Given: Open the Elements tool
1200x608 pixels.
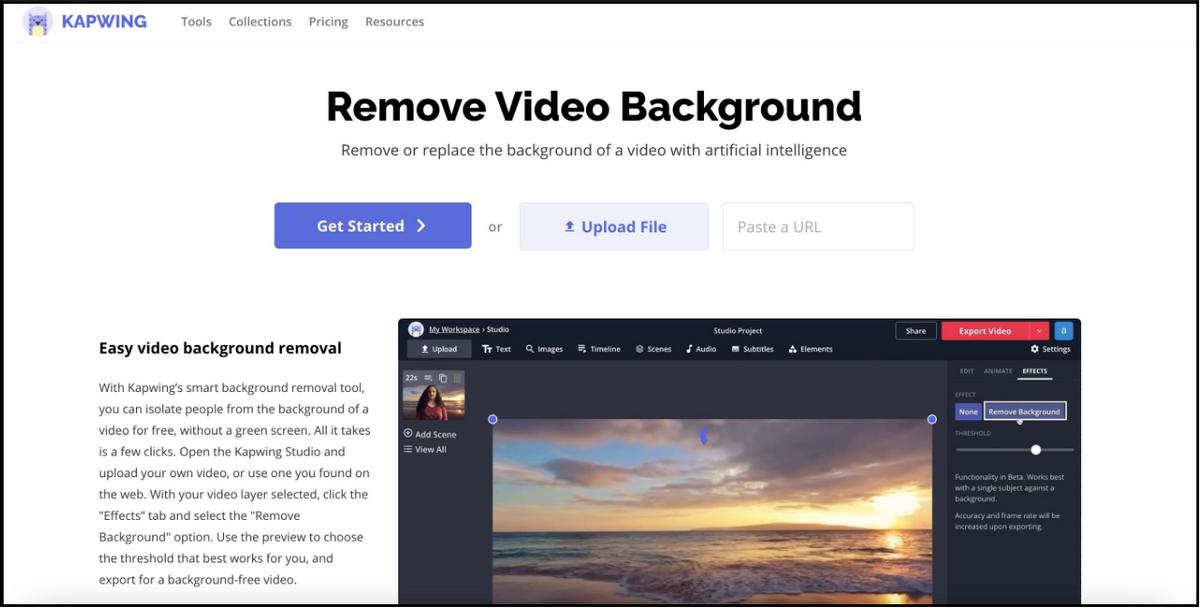Looking at the screenshot, I should 810,349.
